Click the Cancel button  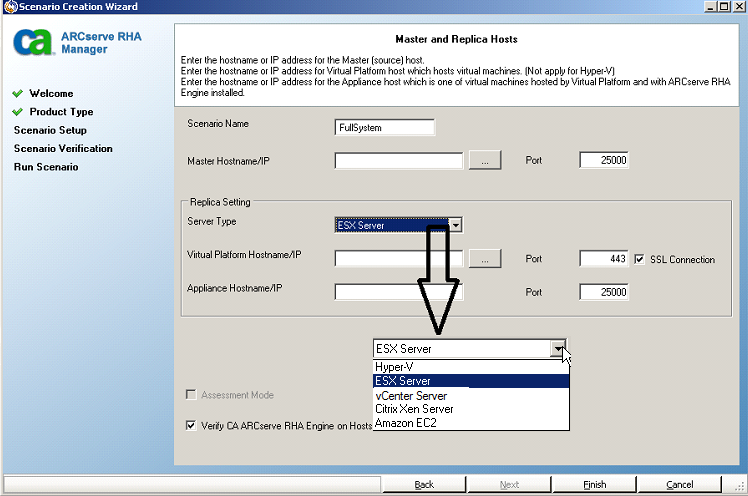point(679,485)
